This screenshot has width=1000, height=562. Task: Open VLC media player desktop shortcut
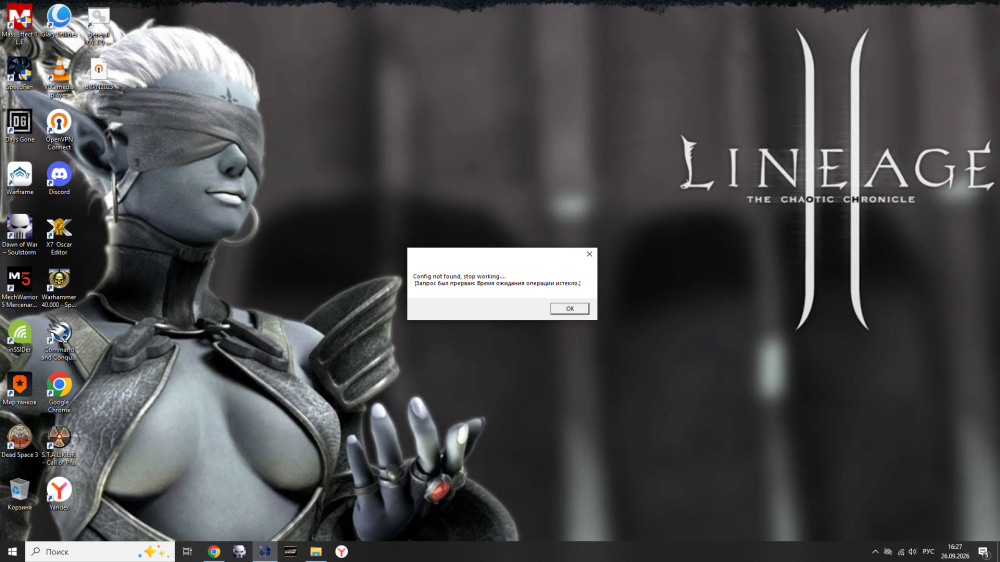pyautogui.click(x=59, y=77)
